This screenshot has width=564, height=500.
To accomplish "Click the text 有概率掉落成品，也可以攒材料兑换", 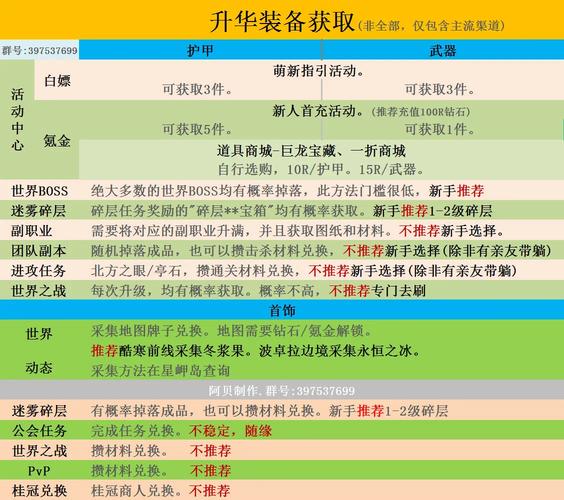I will [203, 410].
